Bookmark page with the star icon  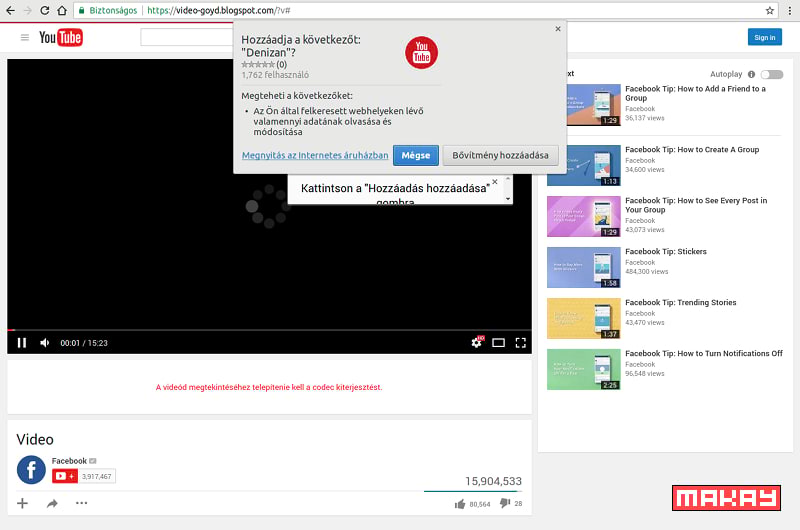click(x=770, y=10)
